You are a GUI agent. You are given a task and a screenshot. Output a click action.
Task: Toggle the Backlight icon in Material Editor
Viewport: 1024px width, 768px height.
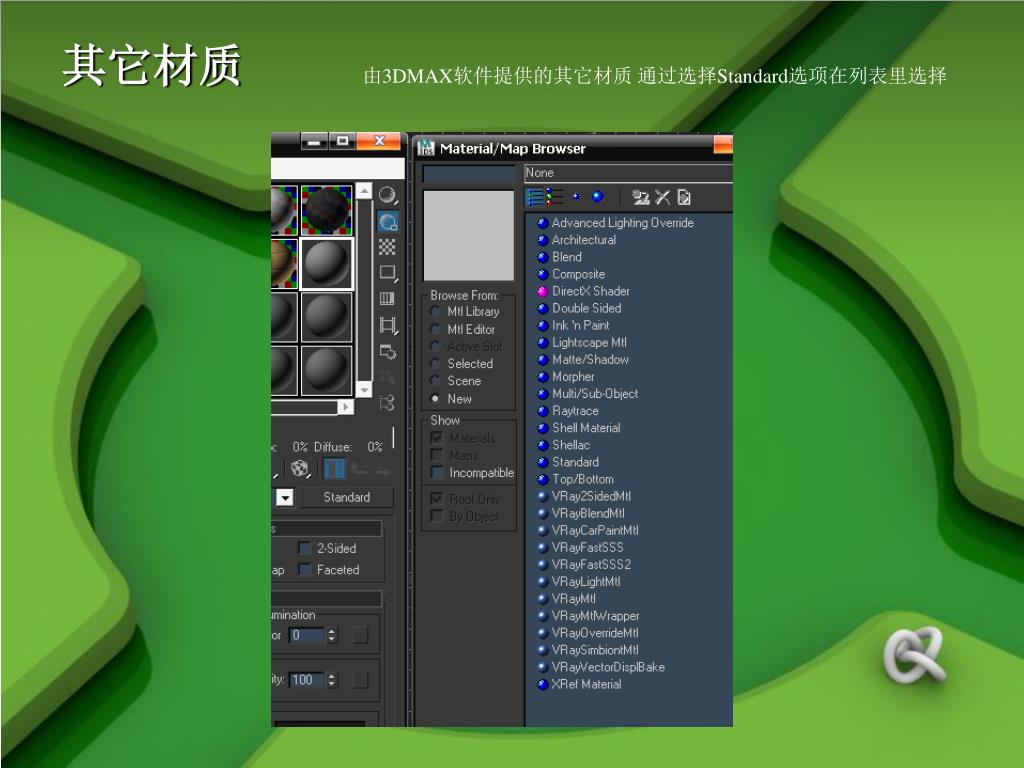click(x=387, y=221)
